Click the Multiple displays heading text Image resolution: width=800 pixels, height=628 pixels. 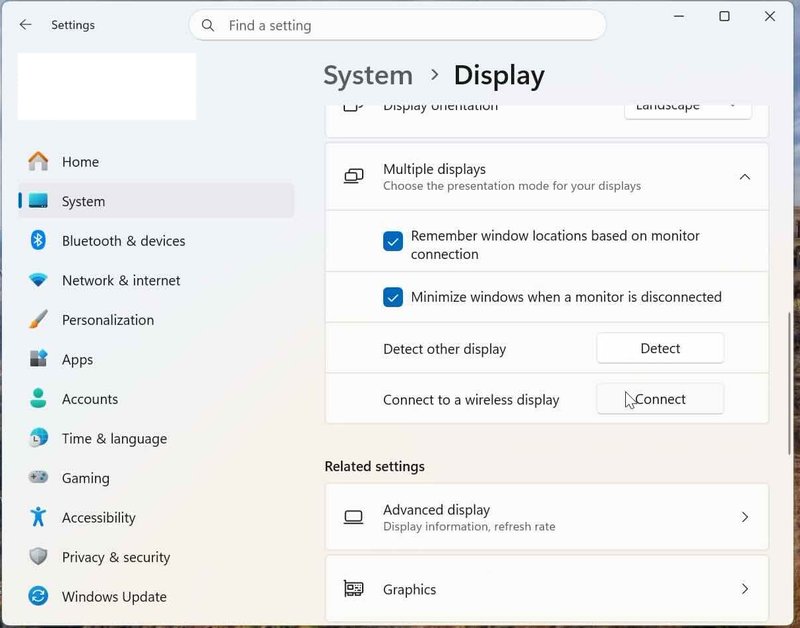pyautogui.click(x=434, y=169)
